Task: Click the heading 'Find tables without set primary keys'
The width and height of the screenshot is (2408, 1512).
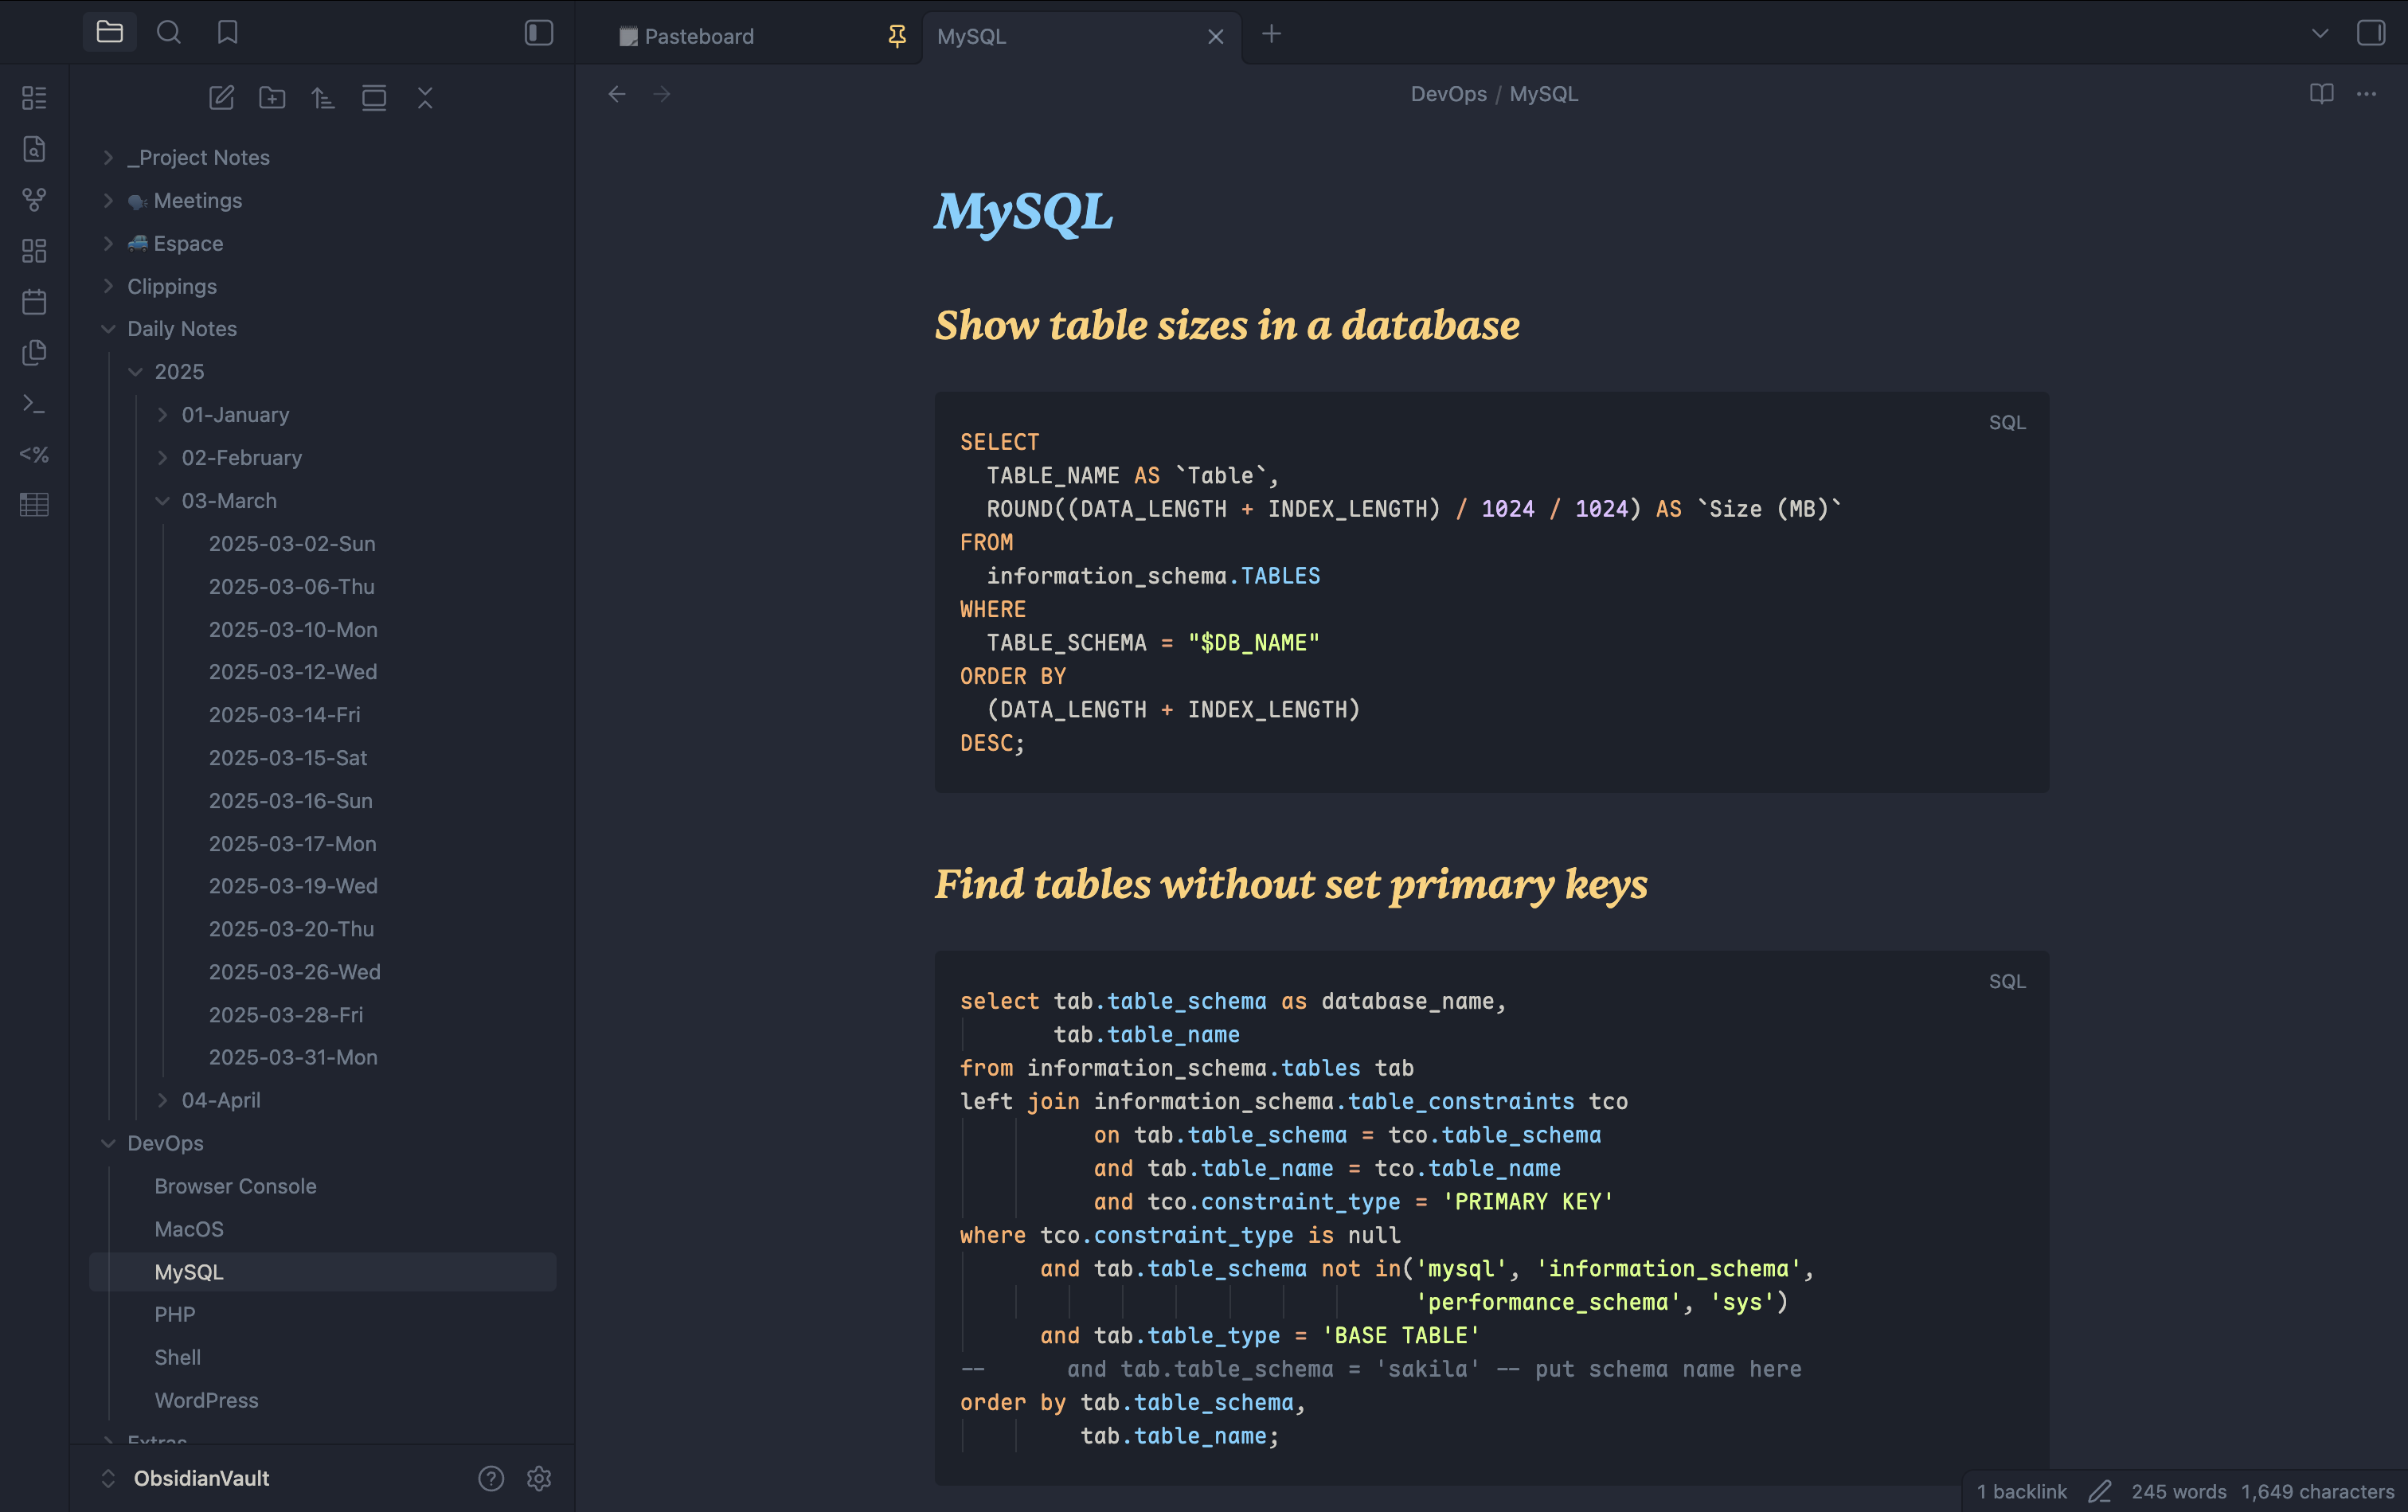Action: coord(1291,884)
